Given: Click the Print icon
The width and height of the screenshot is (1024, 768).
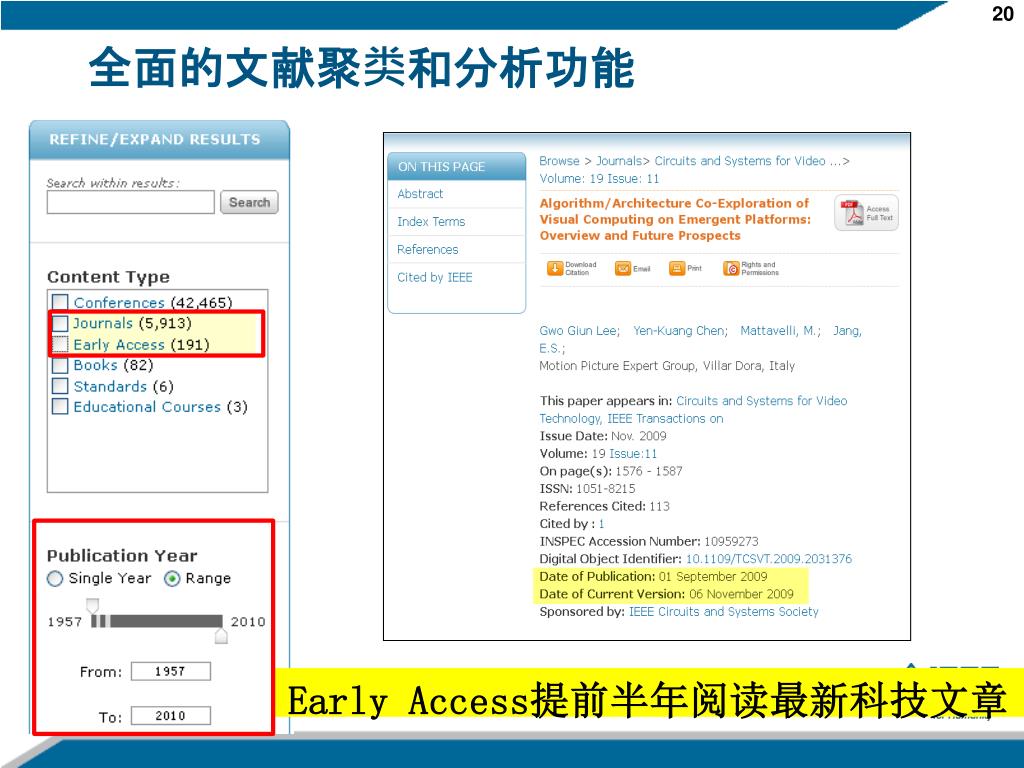Looking at the screenshot, I should pyautogui.click(x=677, y=268).
